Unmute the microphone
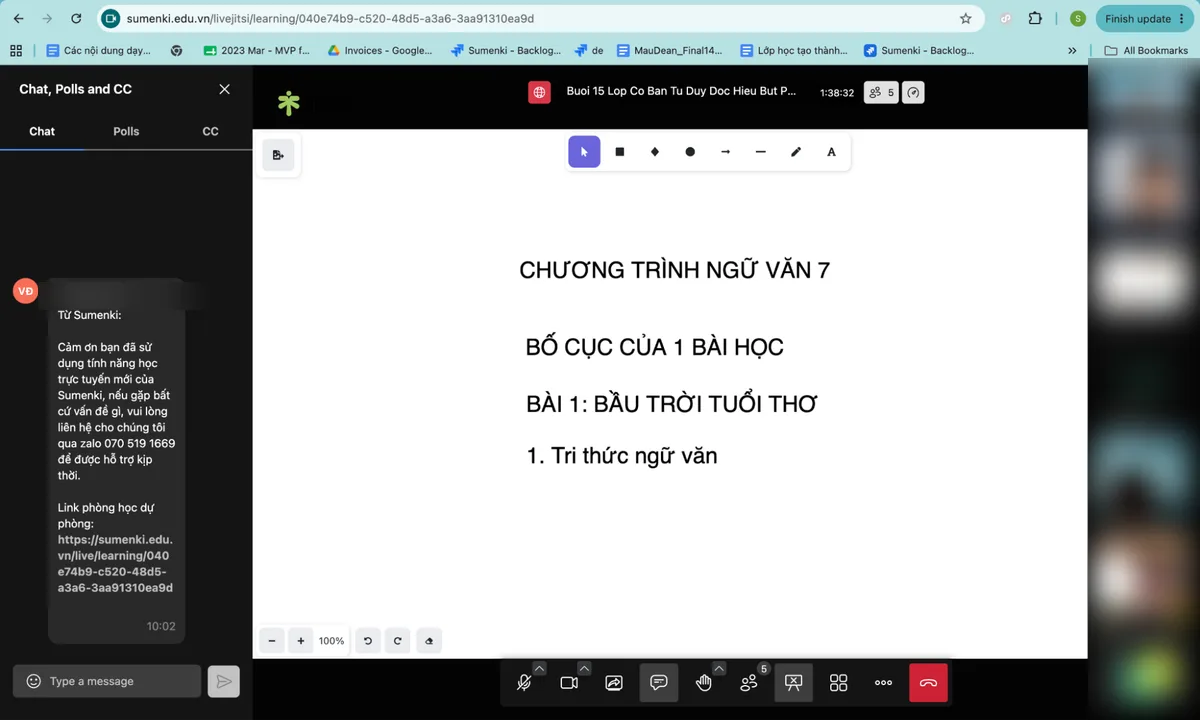The width and height of the screenshot is (1200, 720). pos(524,682)
